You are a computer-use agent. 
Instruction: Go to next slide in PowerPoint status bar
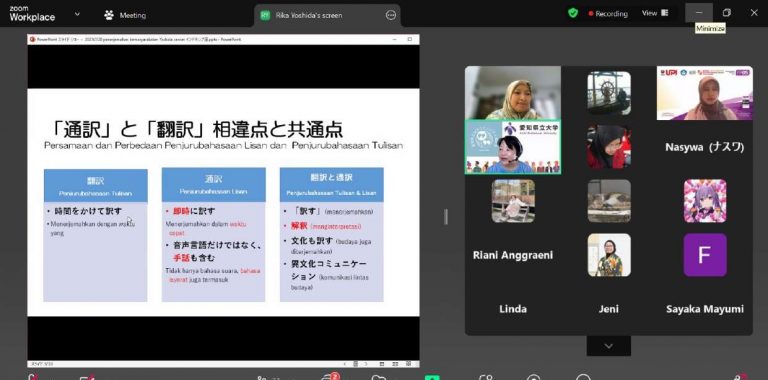tap(366, 364)
